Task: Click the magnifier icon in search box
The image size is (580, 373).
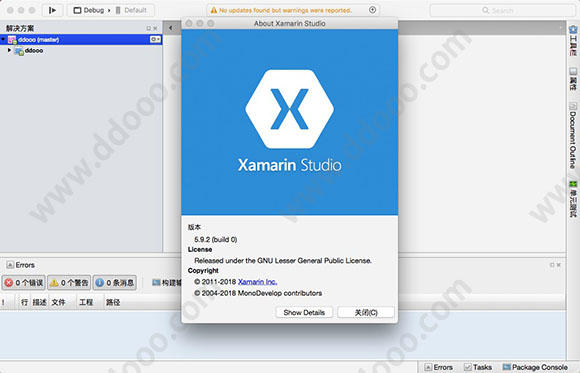Action: pyautogui.click(x=485, y=10)
